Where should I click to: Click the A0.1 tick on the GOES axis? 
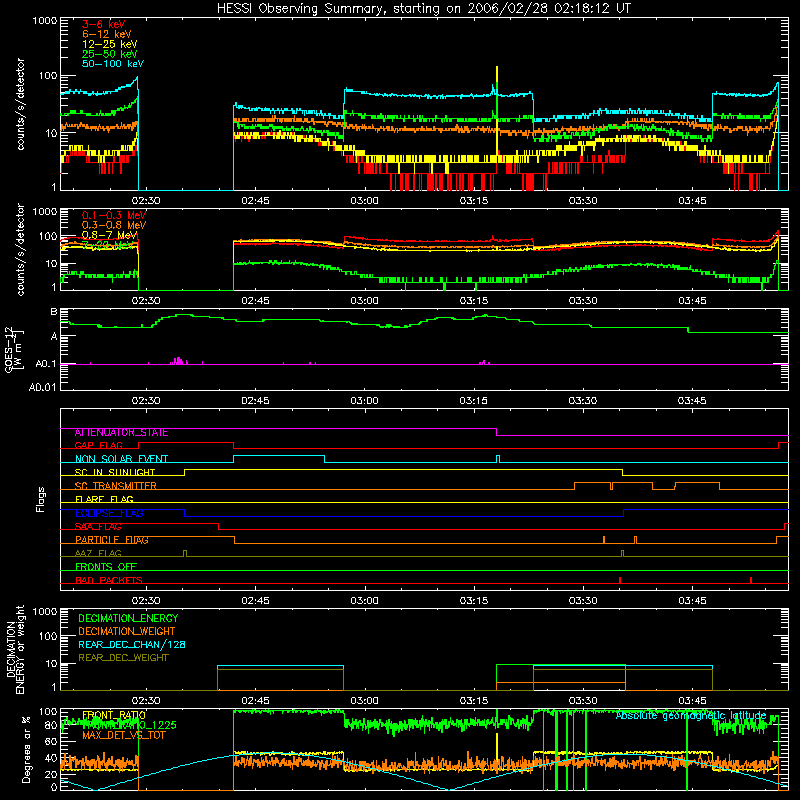46,364
